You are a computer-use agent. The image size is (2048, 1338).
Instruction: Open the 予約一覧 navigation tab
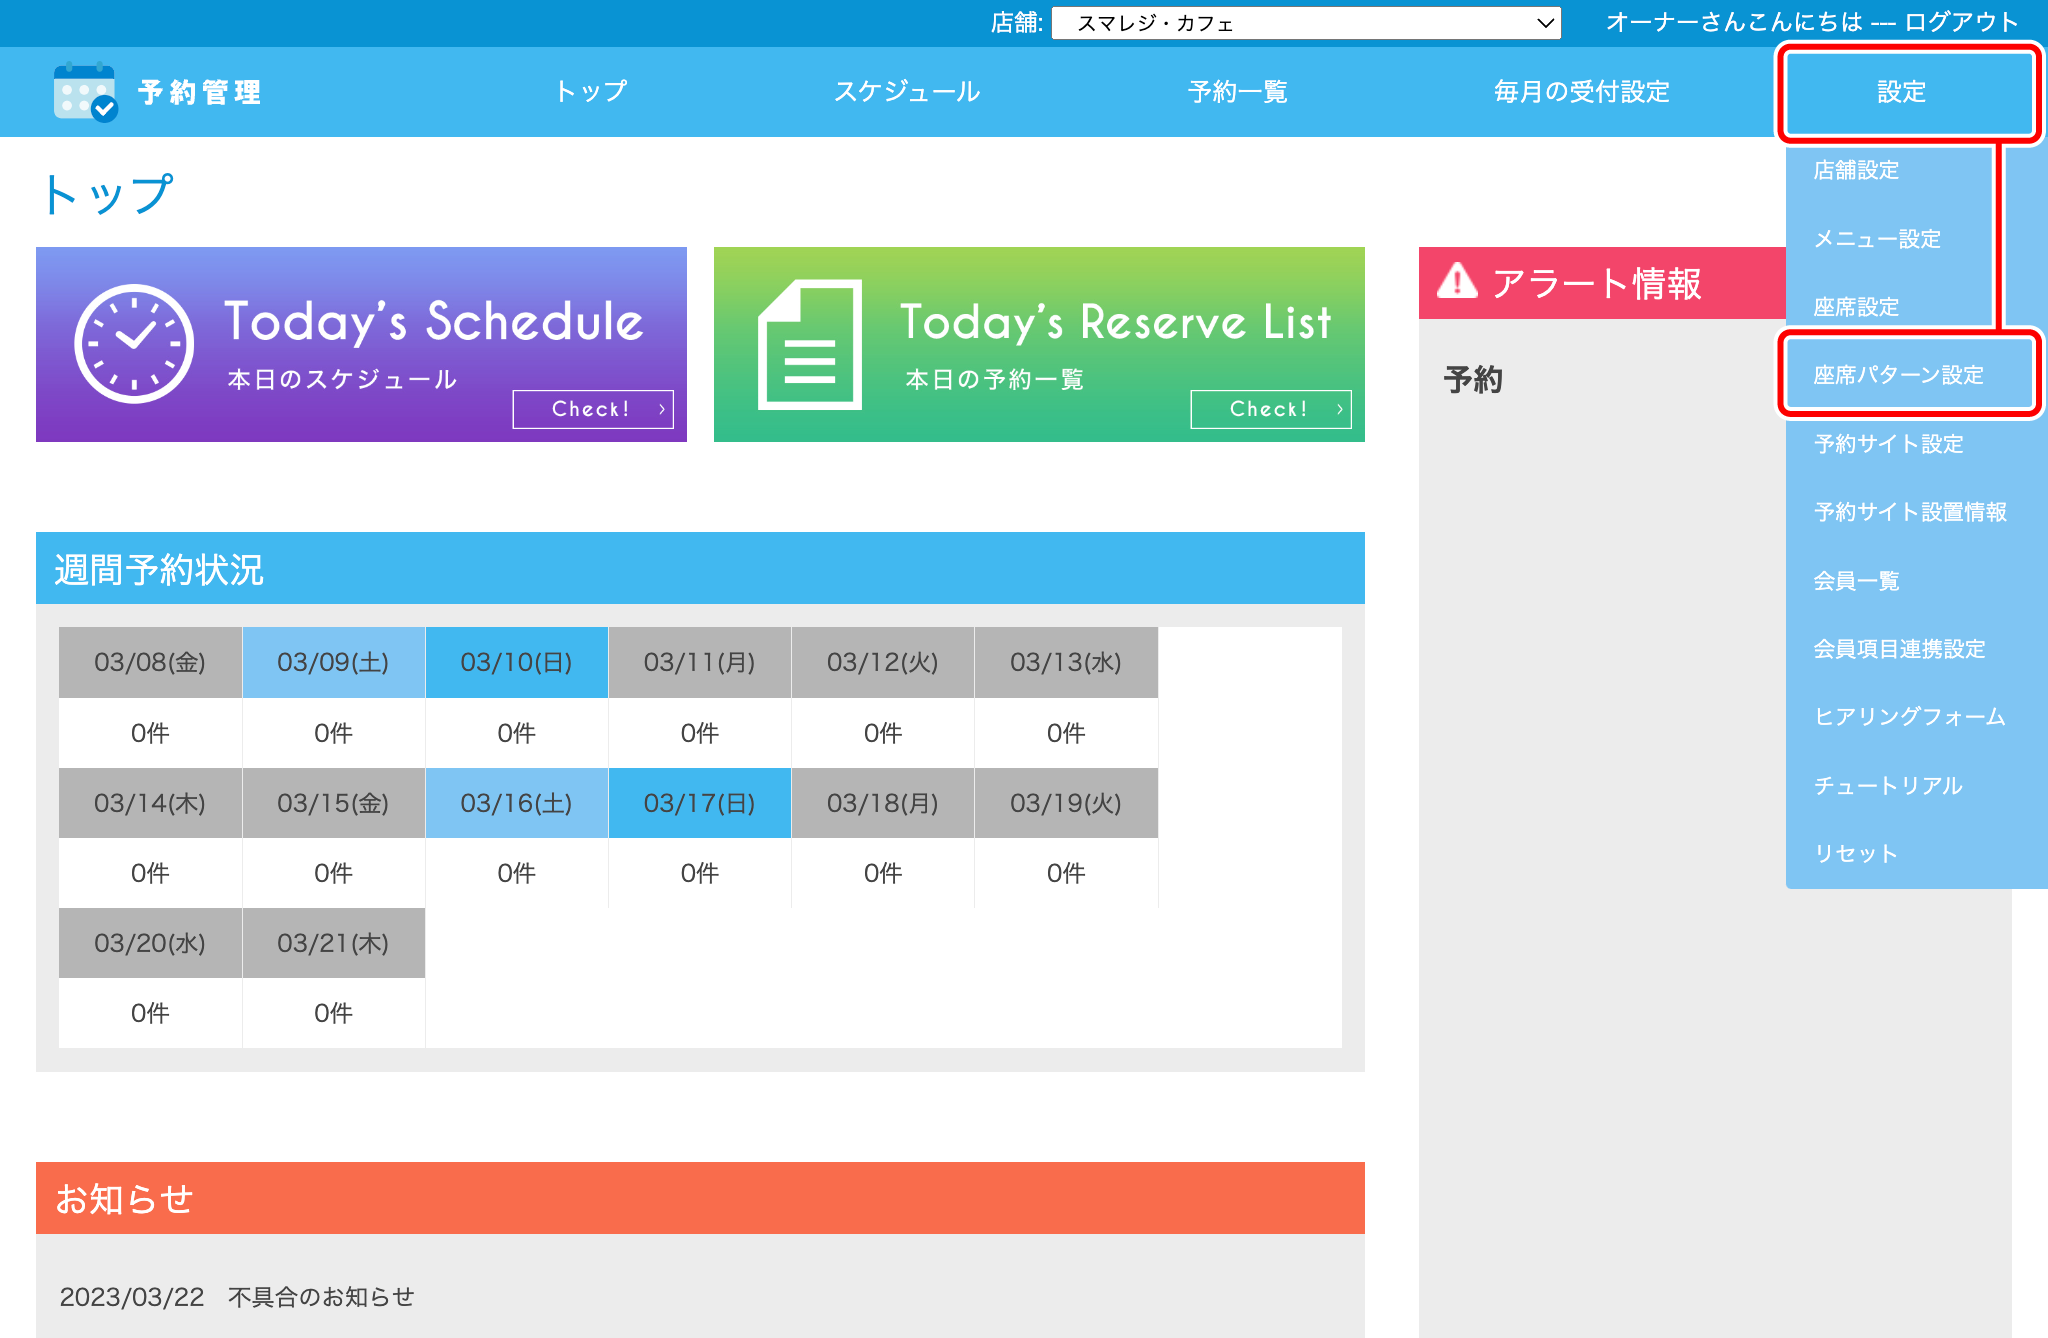[1237, 92]
